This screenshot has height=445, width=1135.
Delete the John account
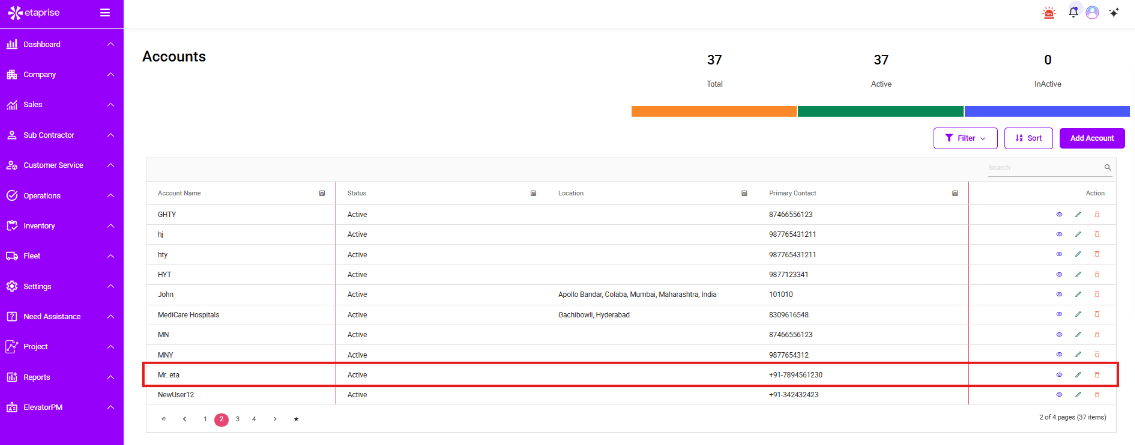(1097, 294)
